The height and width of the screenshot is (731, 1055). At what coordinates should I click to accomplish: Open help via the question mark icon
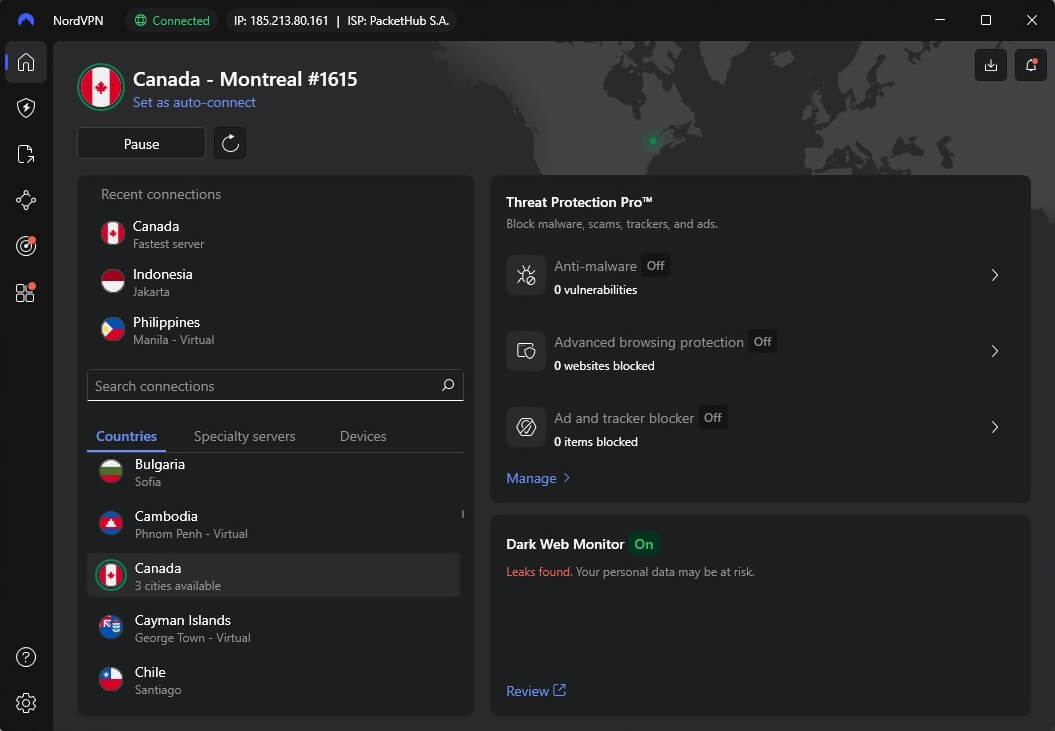(25, 657)
